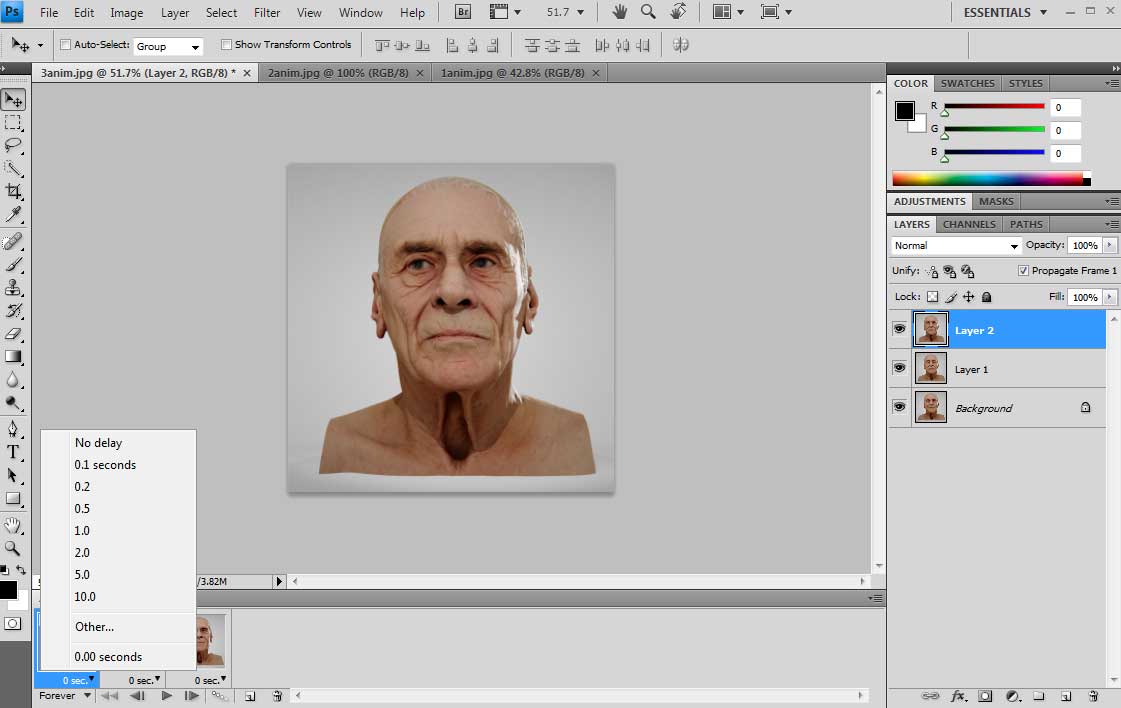Uncheck Propagate Frame 1
The height and width of the screenshot is (708, 1121).
pos(1023,271)
